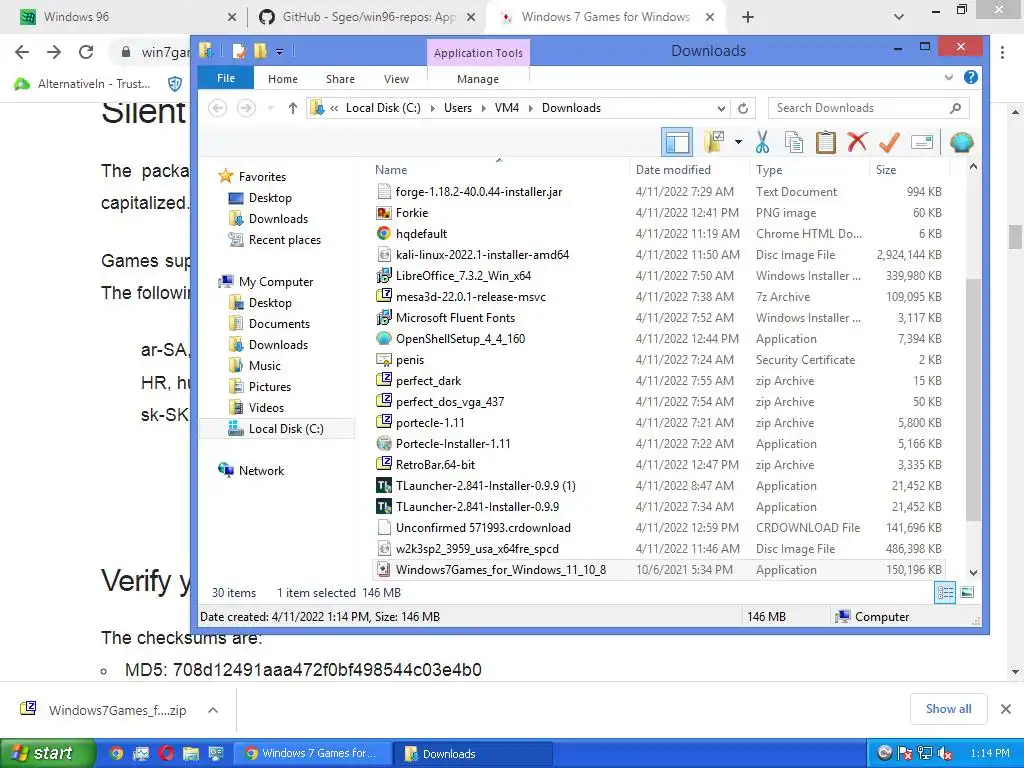Click Show all downloads in Chrome
This screenshot has height=768, width=1024.
click(948, 709)
